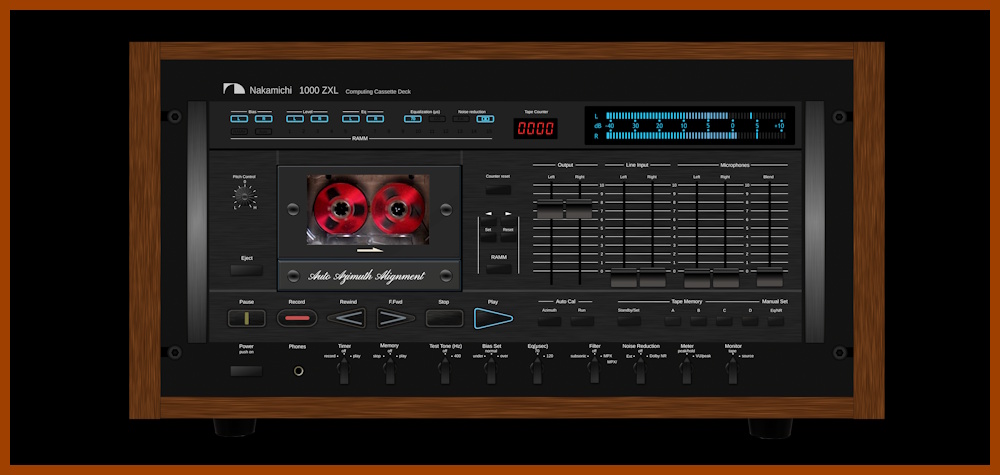Click the button under the right arrow marker

(x=508, y=221)
